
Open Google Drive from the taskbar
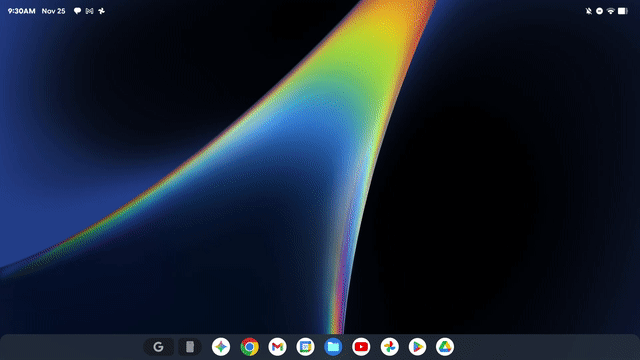point(445,347)
